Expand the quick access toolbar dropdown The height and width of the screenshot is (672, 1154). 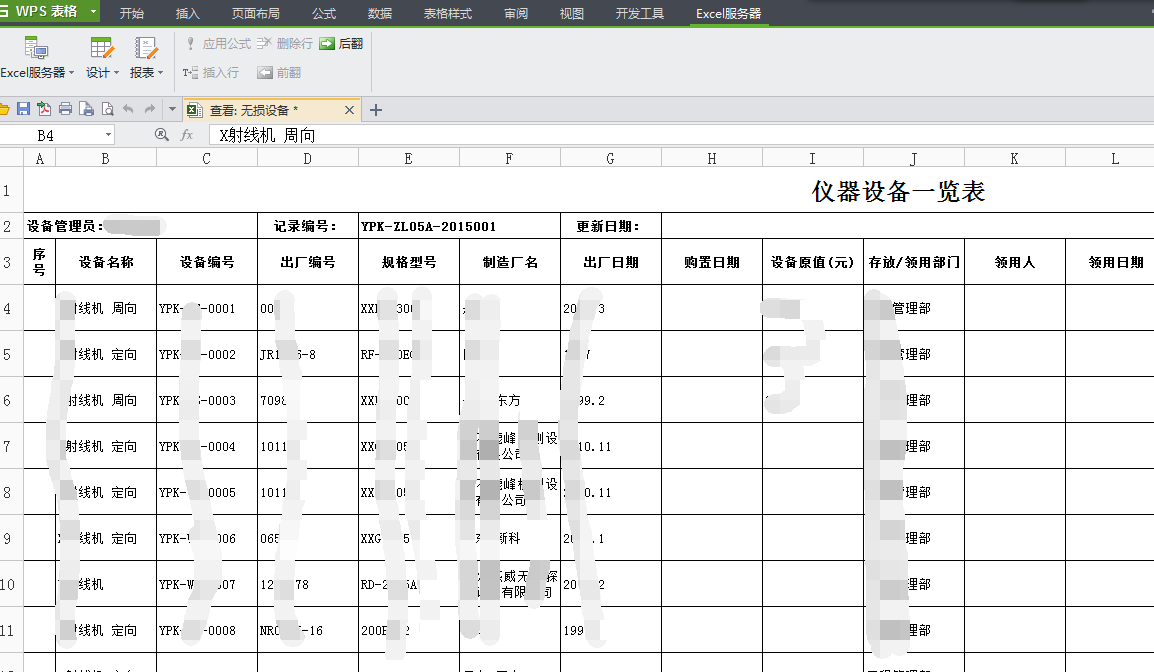pos(172,110)
